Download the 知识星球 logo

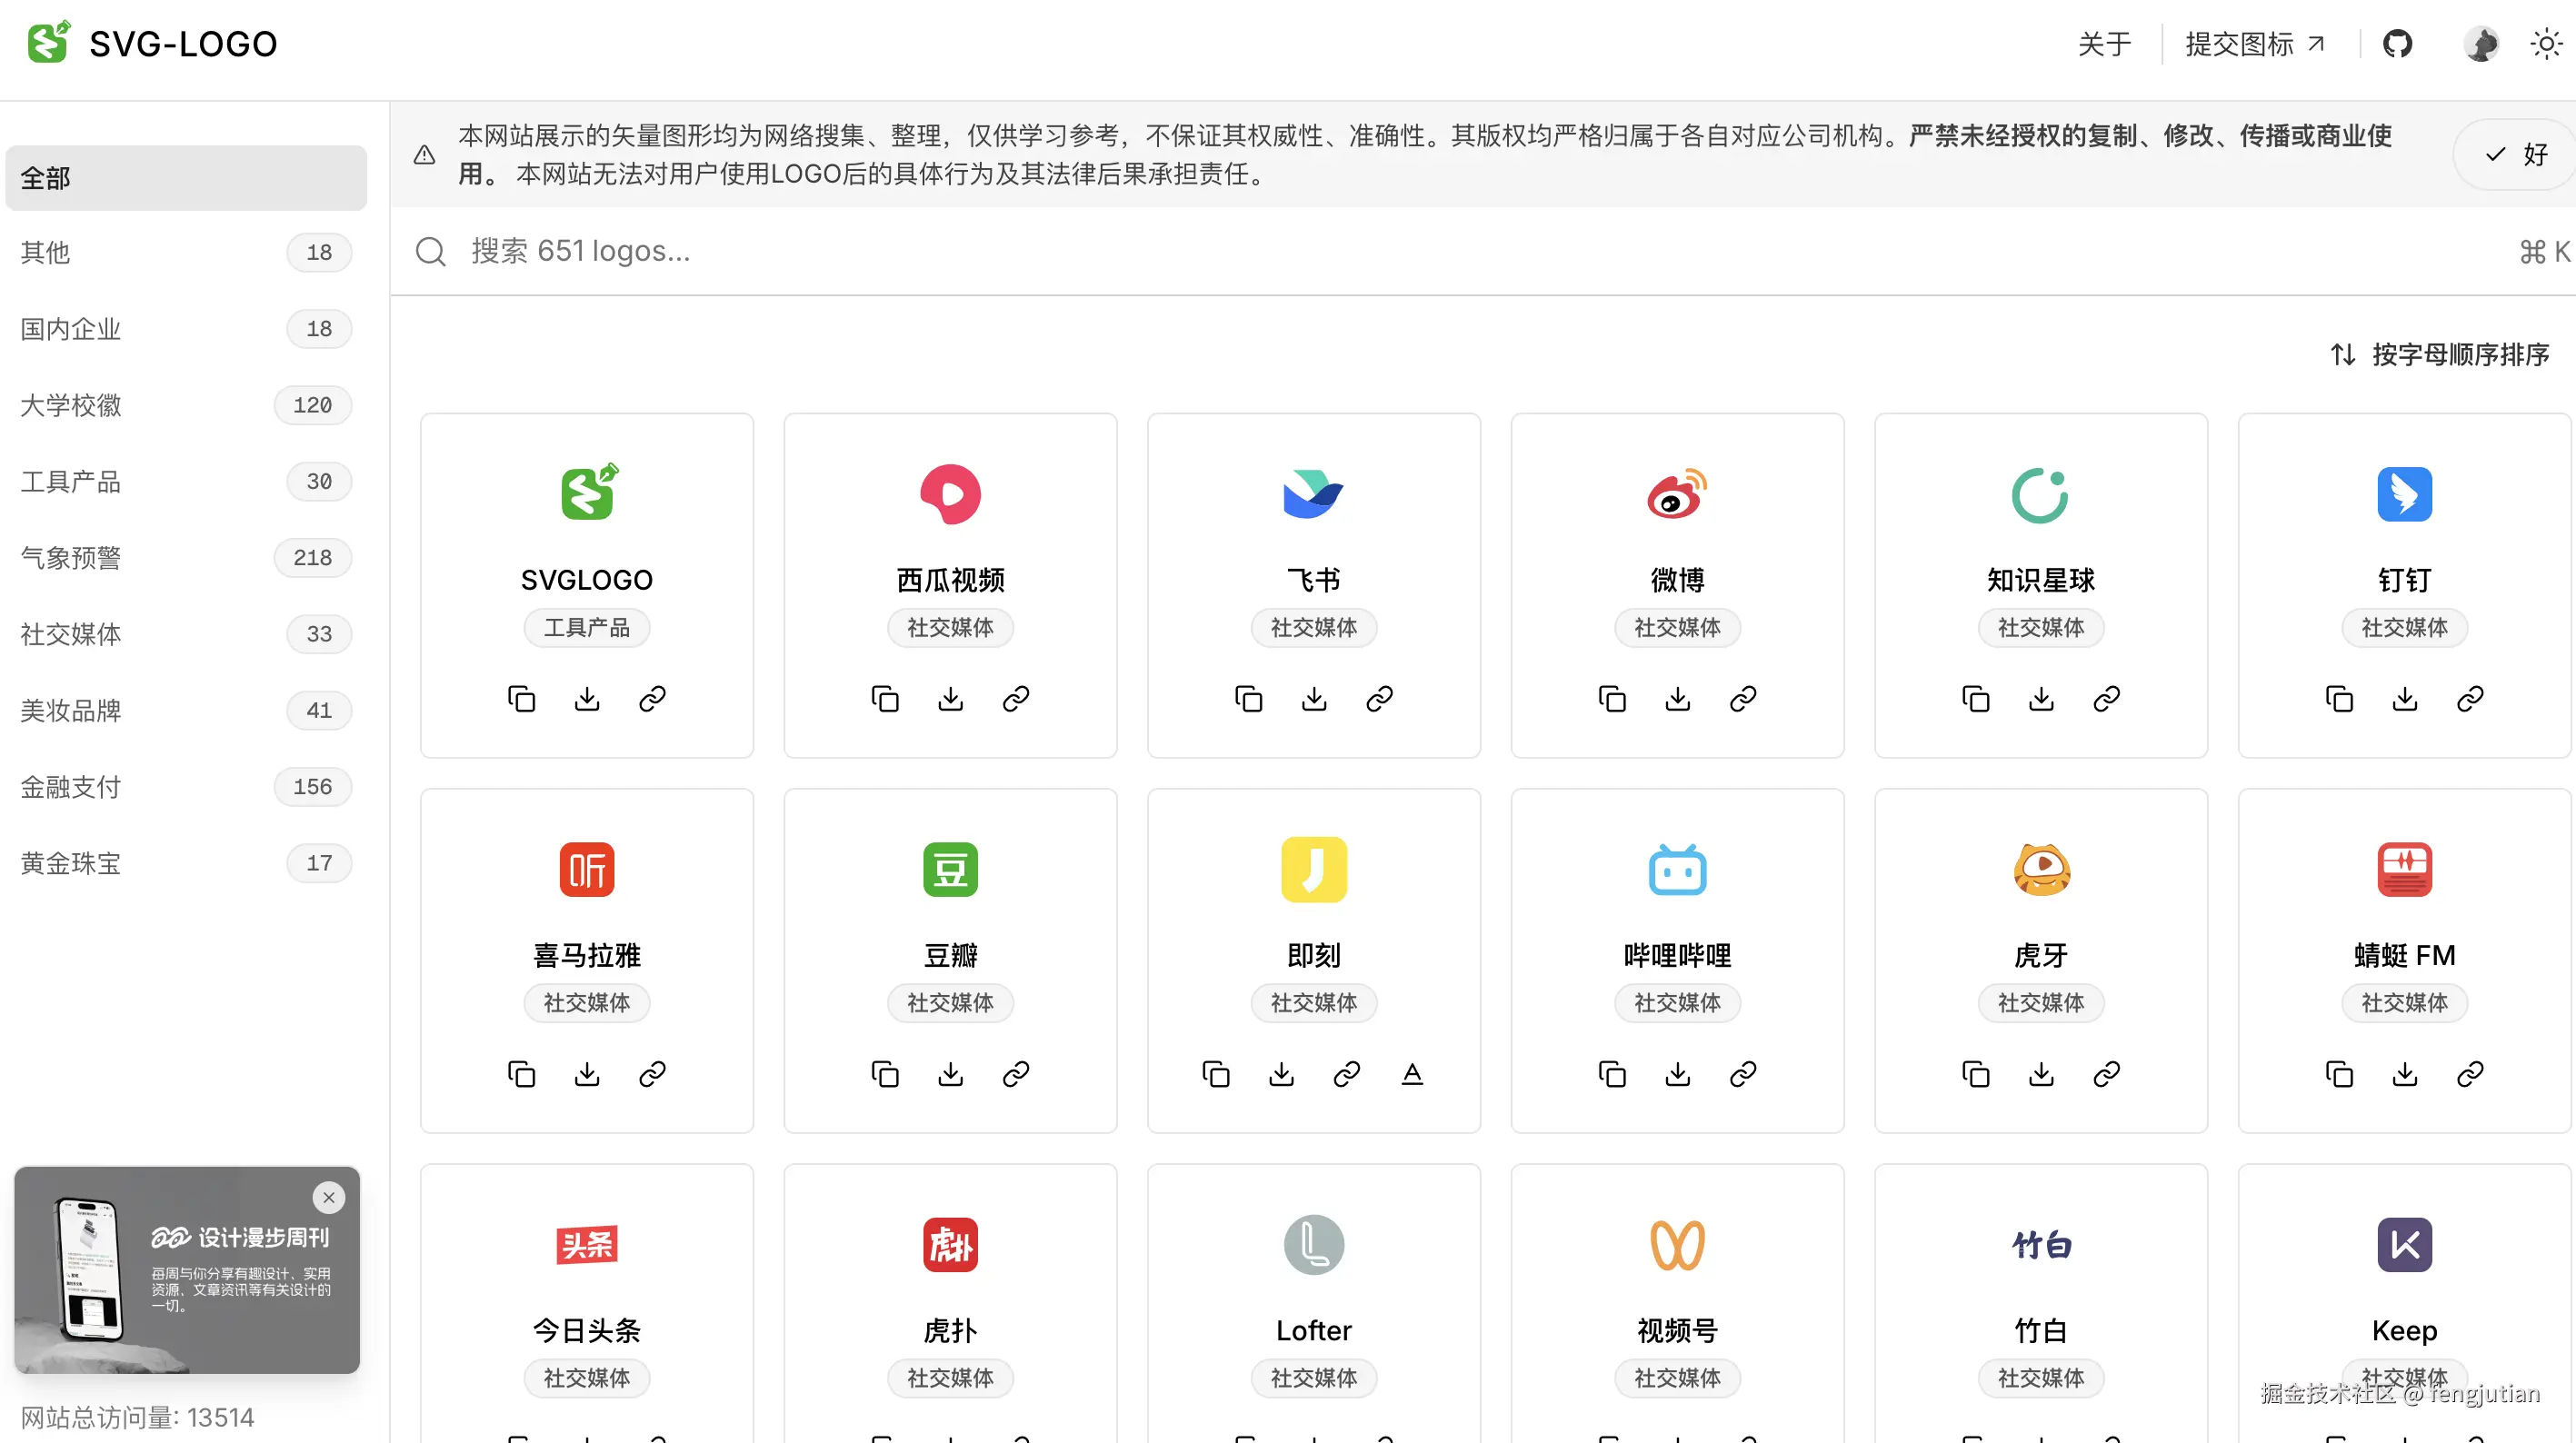(x=2041, y=698)
